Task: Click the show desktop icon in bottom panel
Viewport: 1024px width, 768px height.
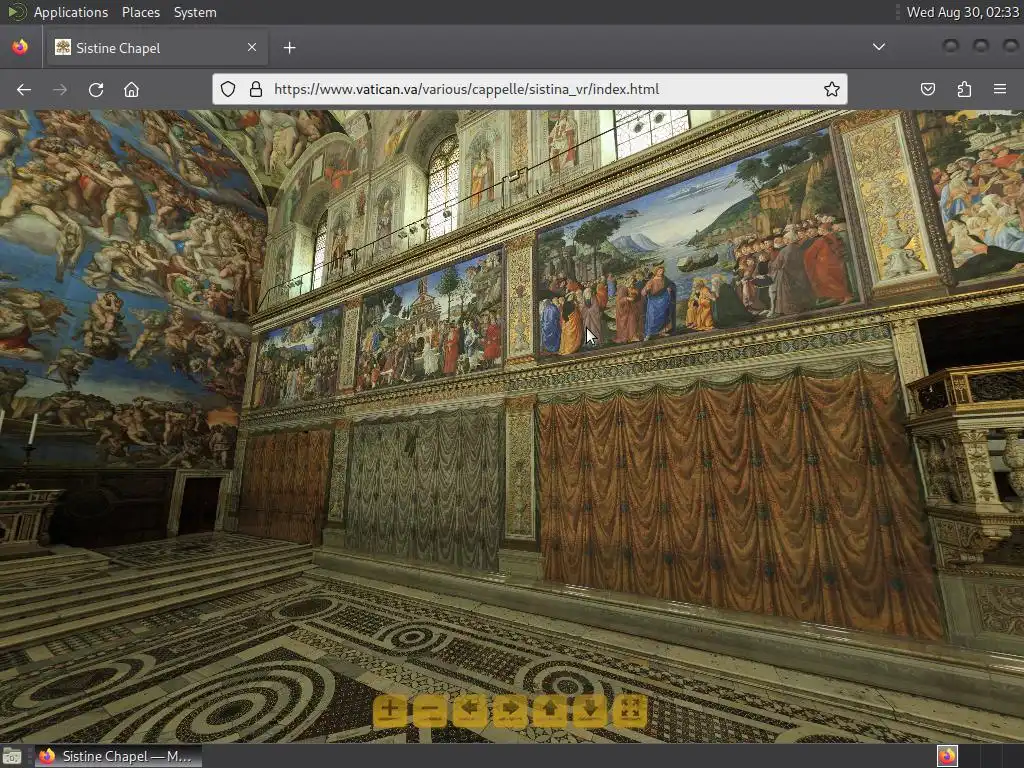Action: click(x=12, y=756)
